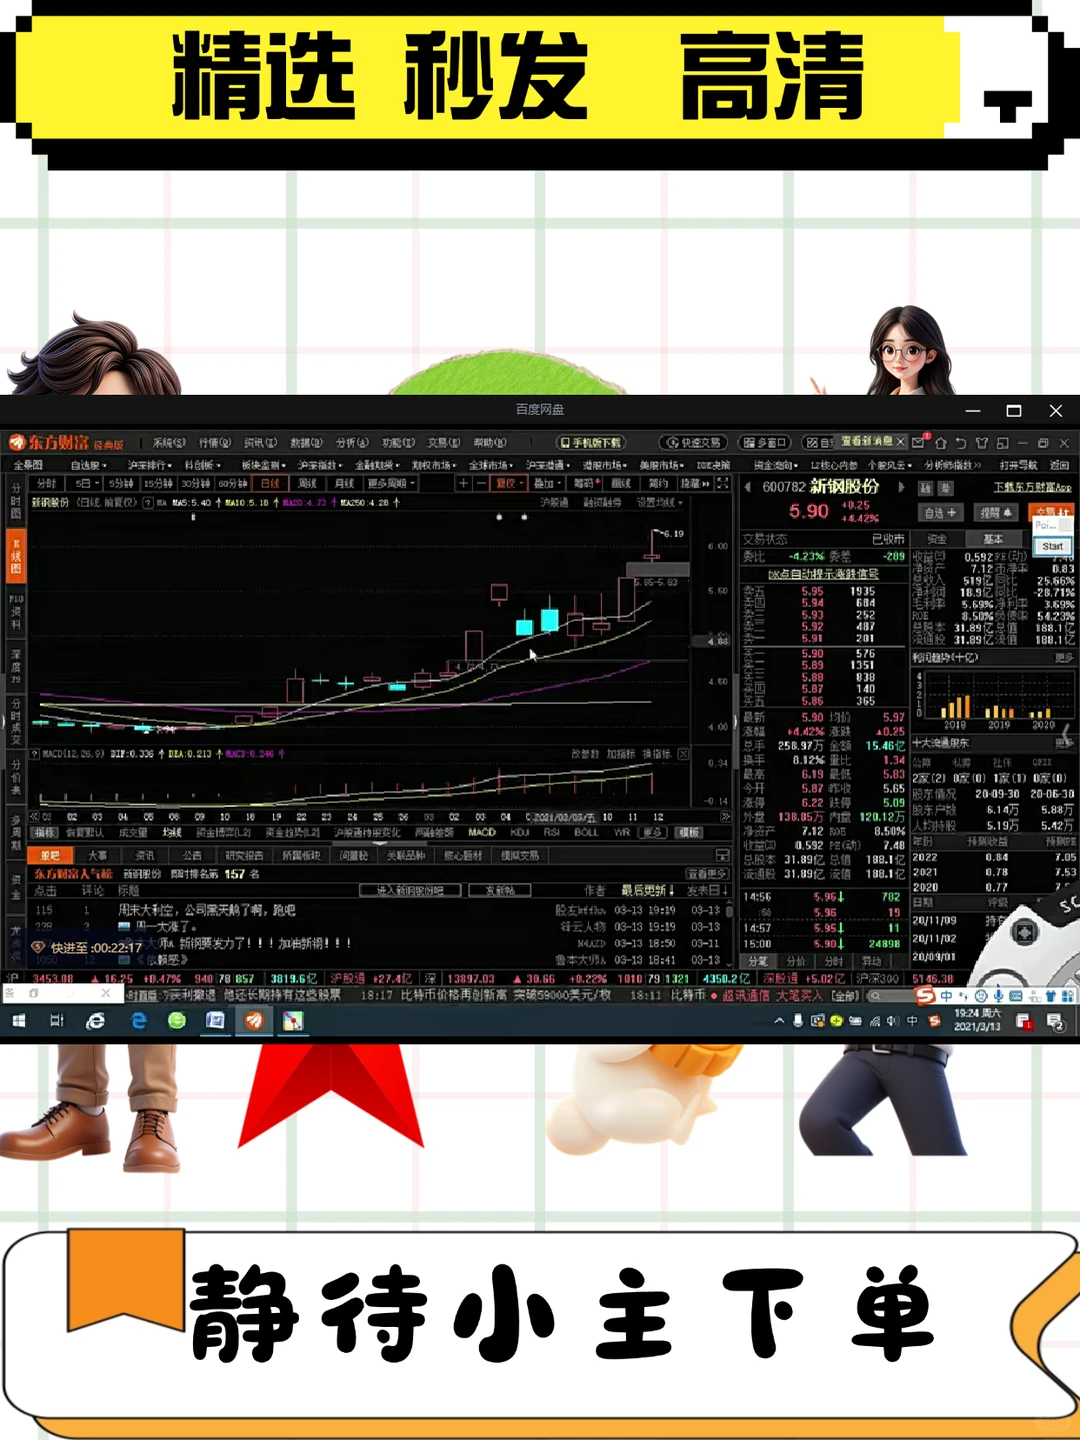Switch to 分时 chart period
This screenshot has height=1440, width=1080.
pyautogui.click(x=46, y=483)
